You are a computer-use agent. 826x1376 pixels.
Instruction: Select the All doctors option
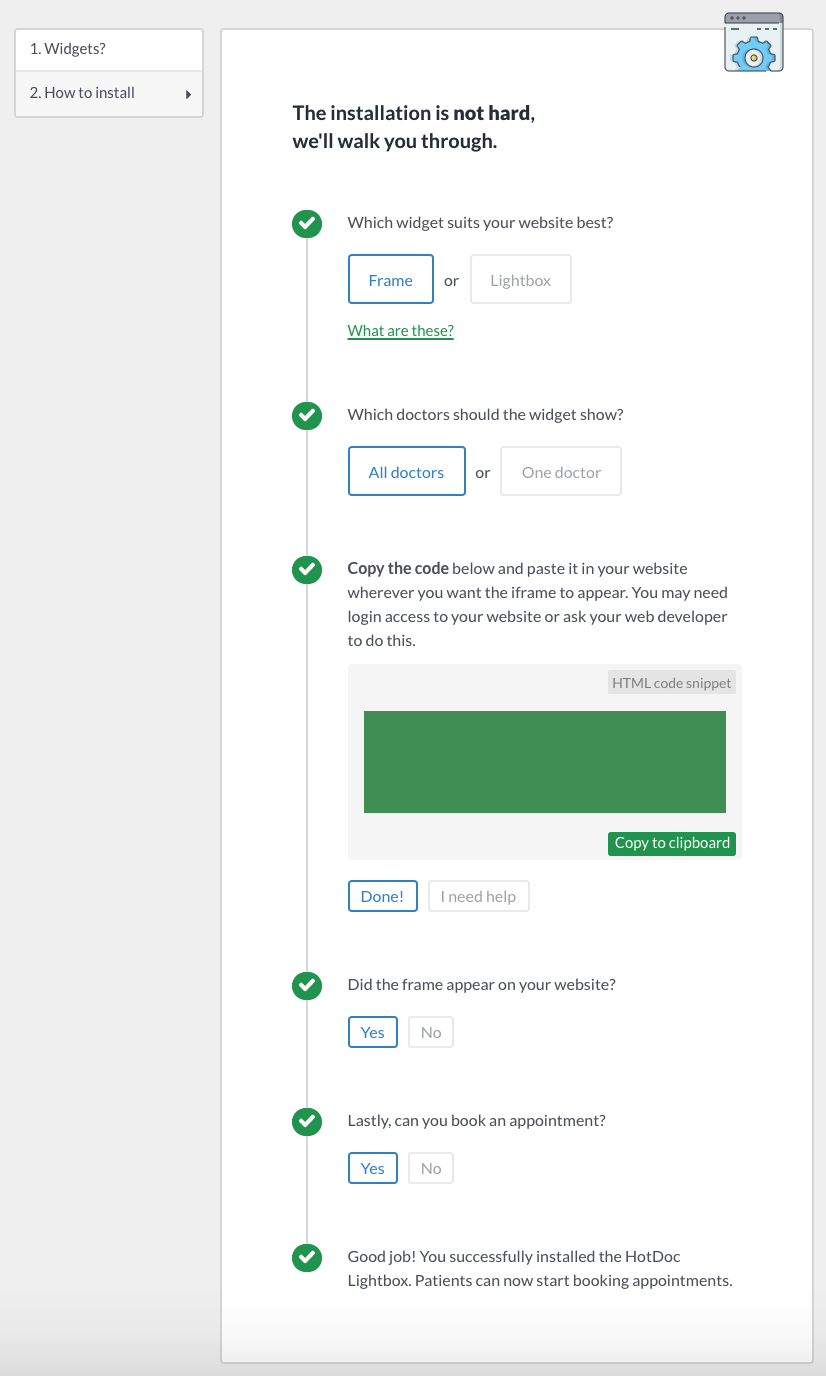point(406,471)
